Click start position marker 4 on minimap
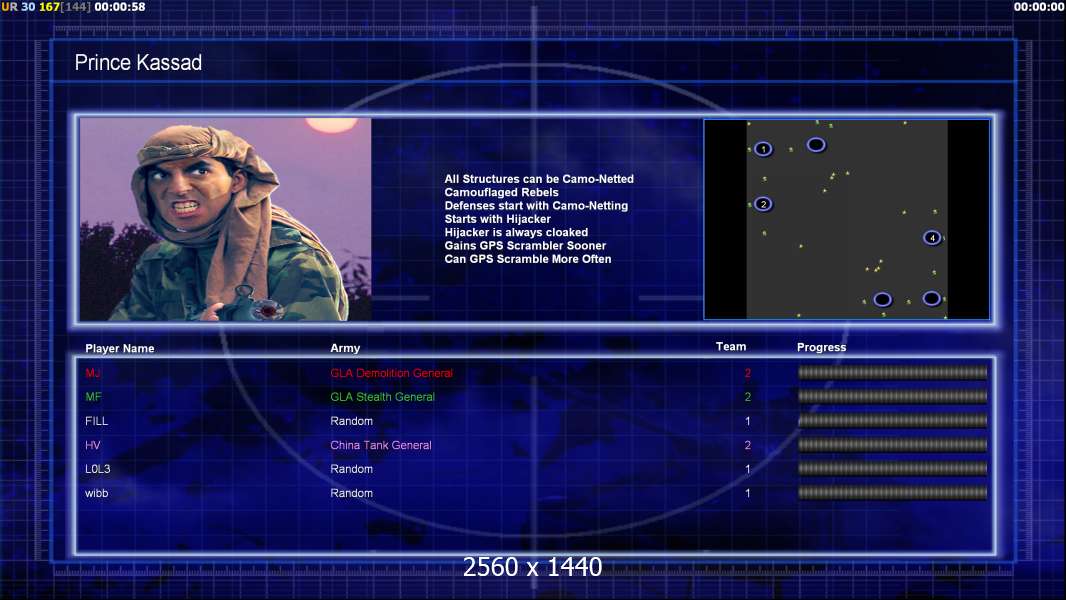The width and height of the screenshot is (1066, 600). [932, 237]
